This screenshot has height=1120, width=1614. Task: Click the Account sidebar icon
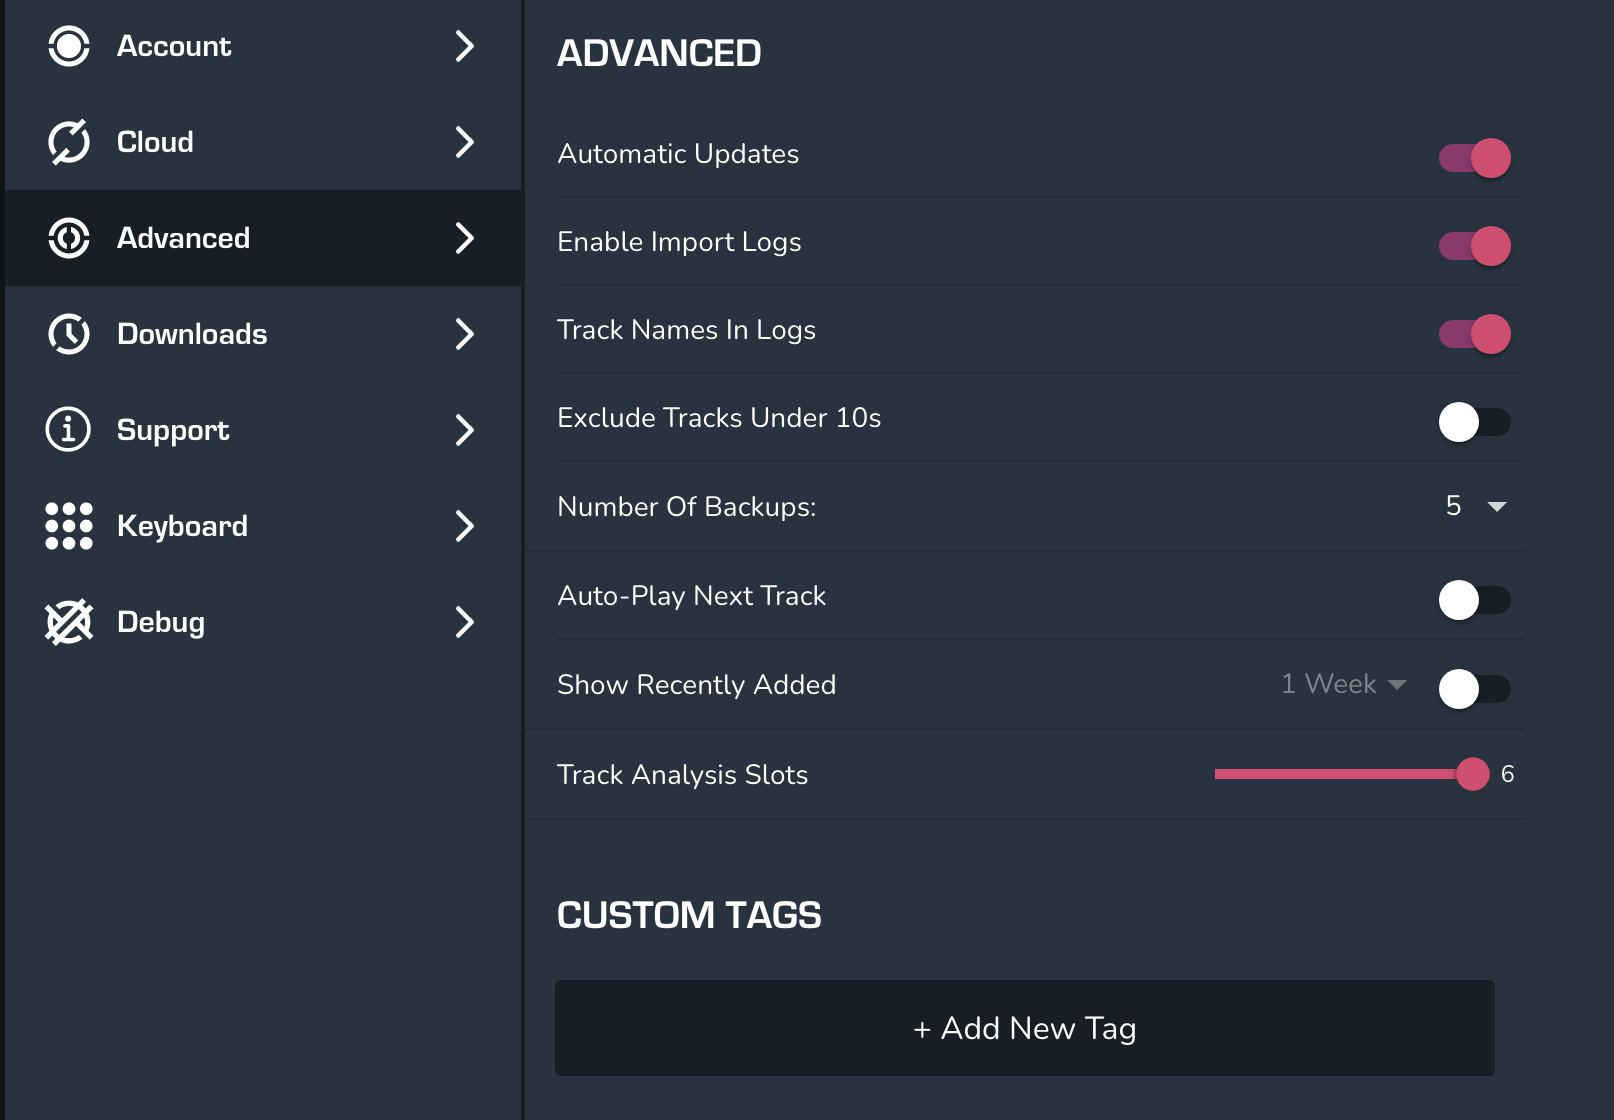pyautogui.click(x=69, y=46)
